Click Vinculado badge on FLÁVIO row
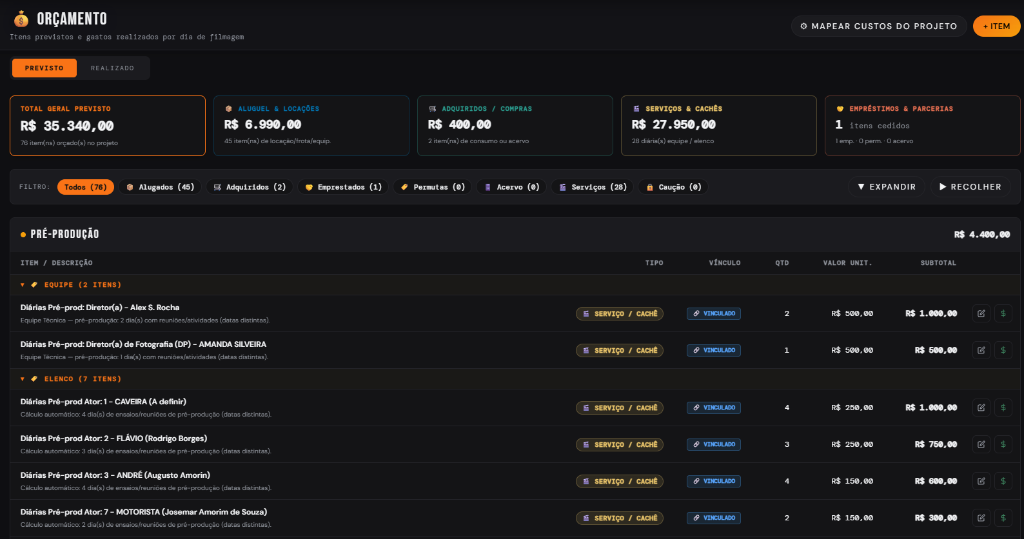 pyautogui.click(x=714, y=444)
